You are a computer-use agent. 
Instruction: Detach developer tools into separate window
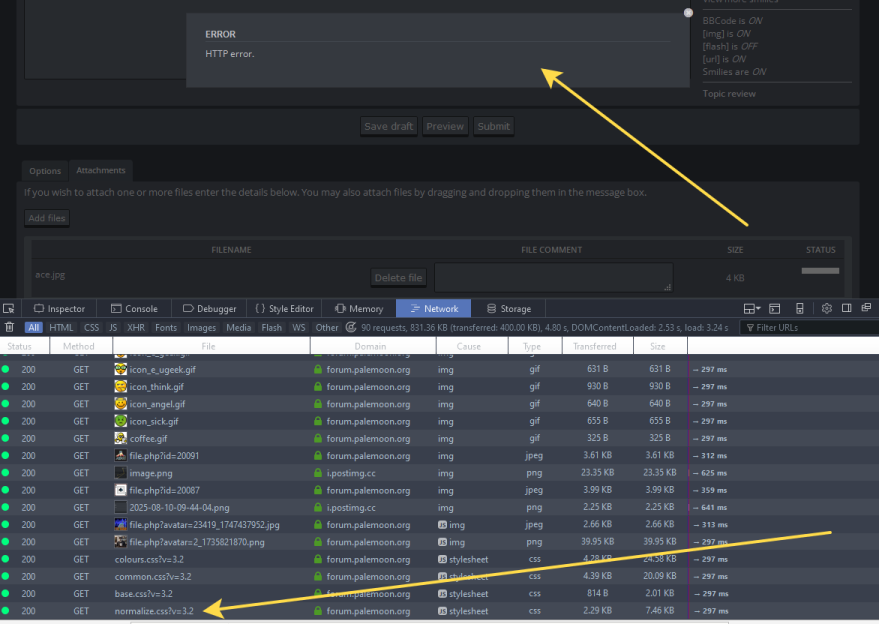coord(866,308)
